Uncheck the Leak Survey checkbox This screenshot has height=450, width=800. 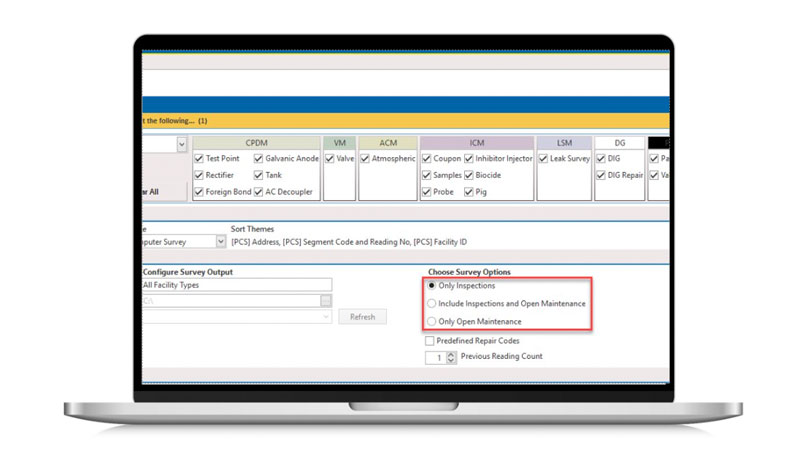[545, 159]
